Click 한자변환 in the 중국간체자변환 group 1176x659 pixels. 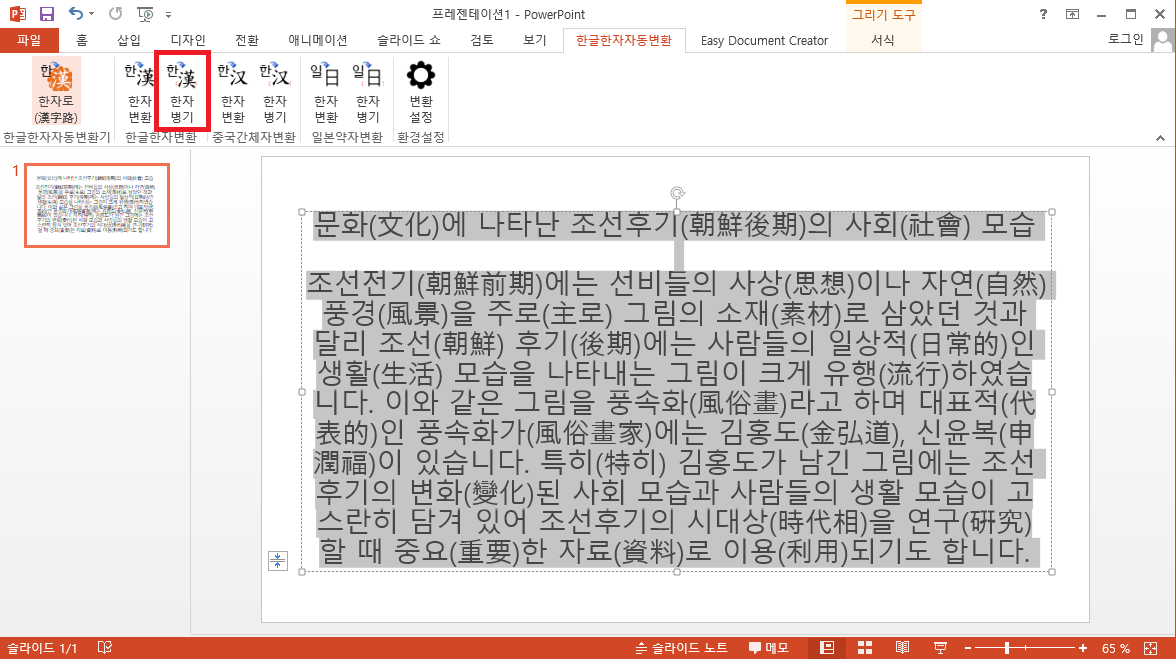(232, 92)
